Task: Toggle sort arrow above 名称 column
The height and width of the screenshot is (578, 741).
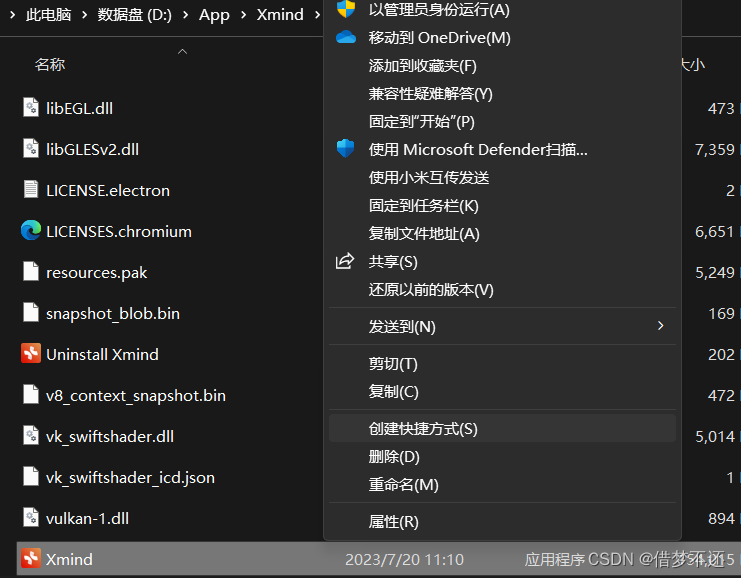Action: point(182,51)
